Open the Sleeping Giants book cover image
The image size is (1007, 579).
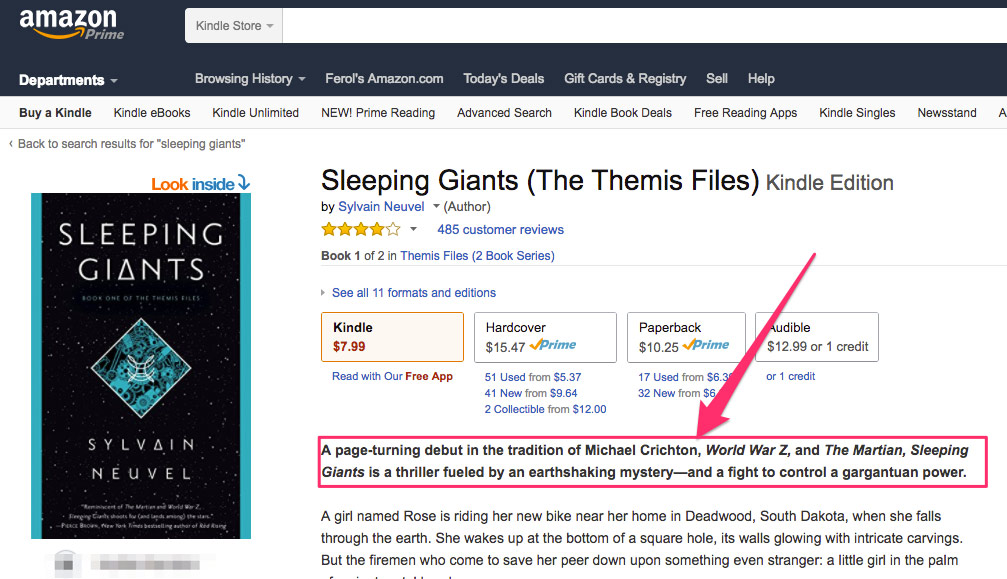point(141,366)
